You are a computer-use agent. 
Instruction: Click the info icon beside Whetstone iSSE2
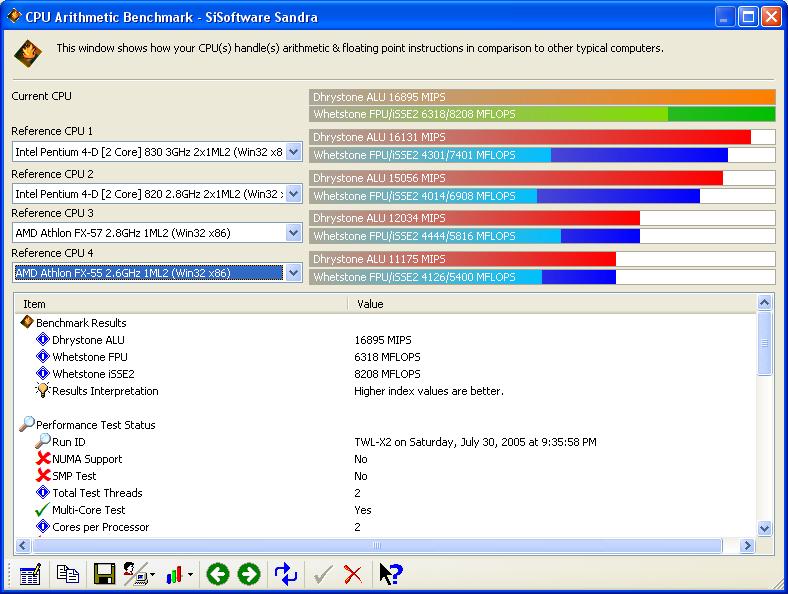(x=43, y=373)
